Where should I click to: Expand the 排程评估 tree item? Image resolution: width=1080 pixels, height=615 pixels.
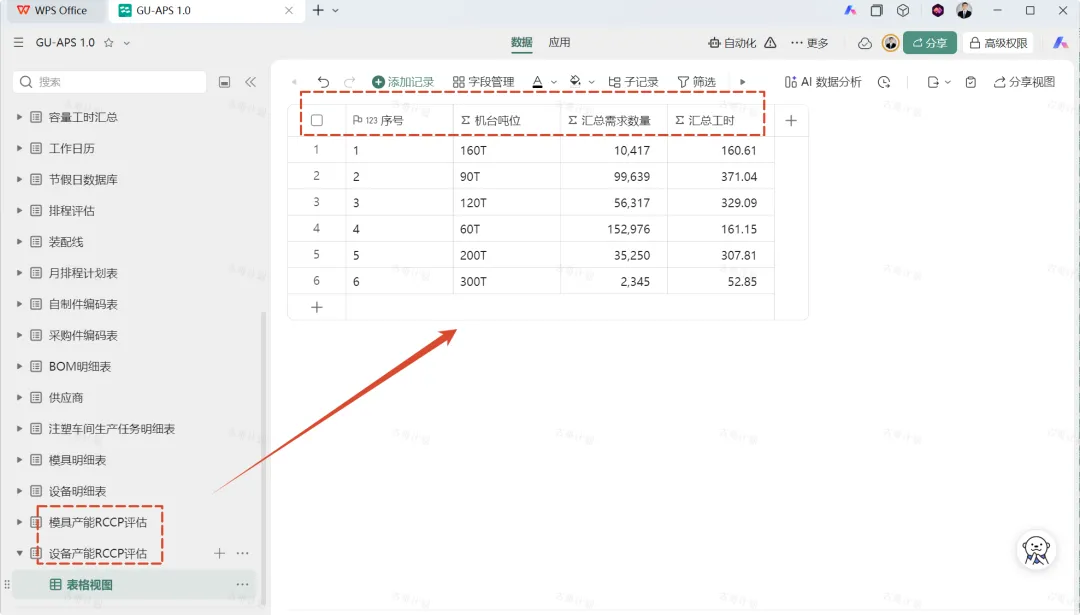click(19, 210)
